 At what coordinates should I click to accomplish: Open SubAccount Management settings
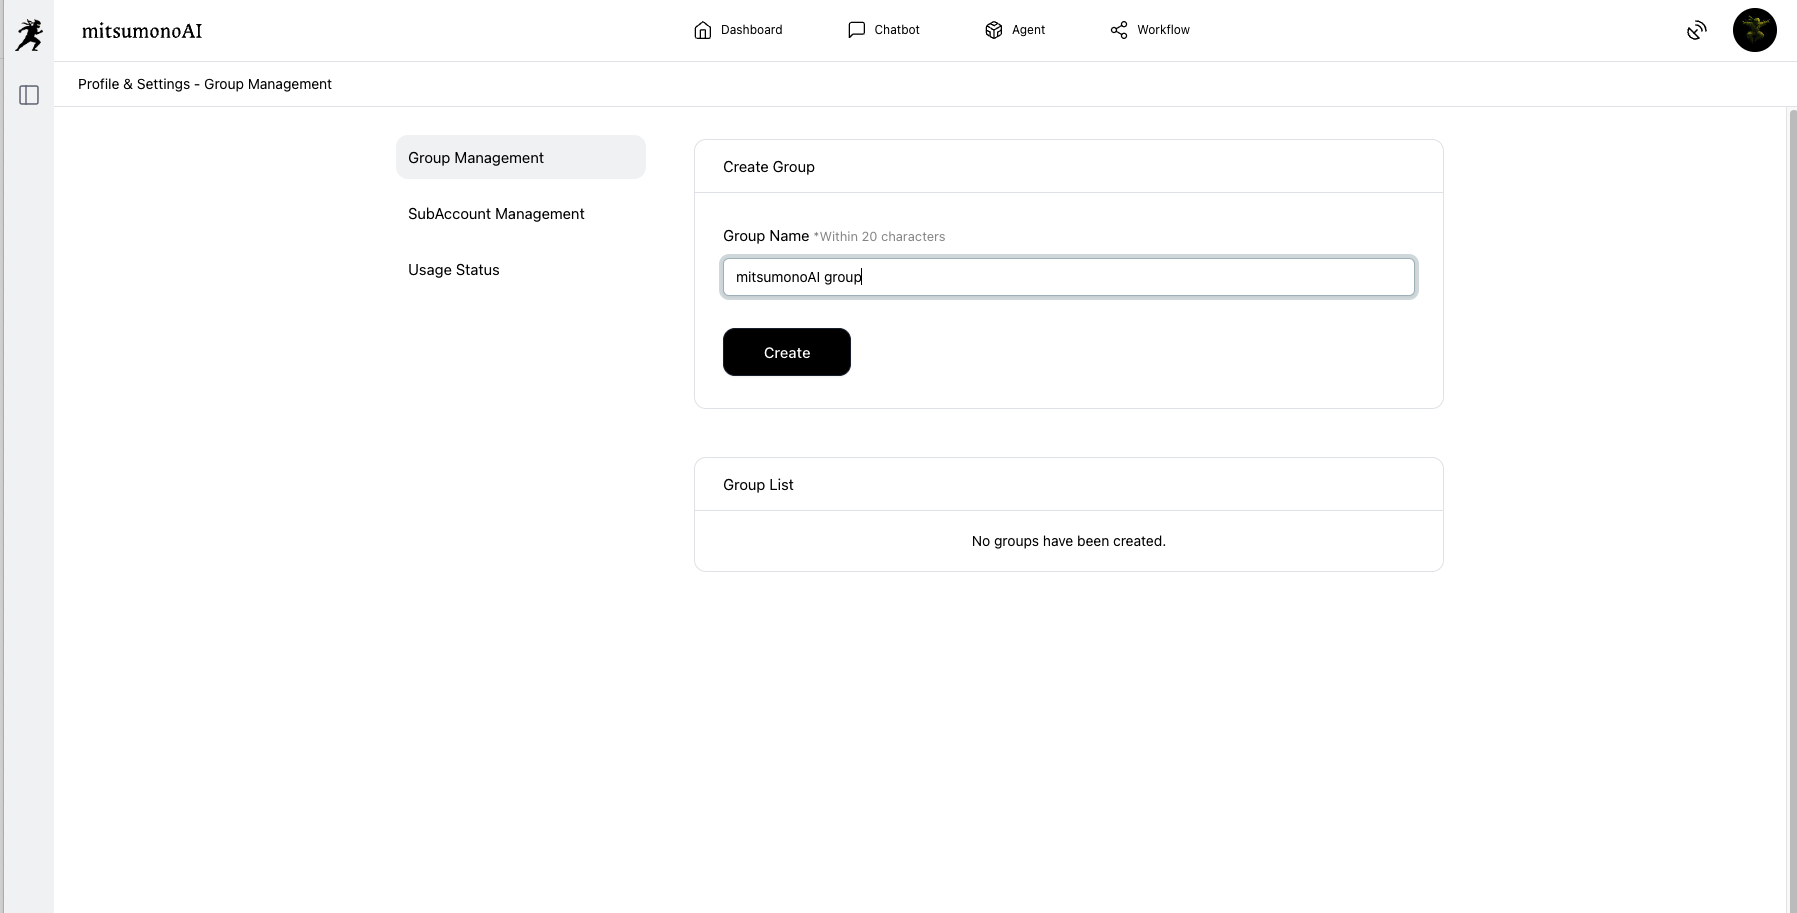(496, 214)
